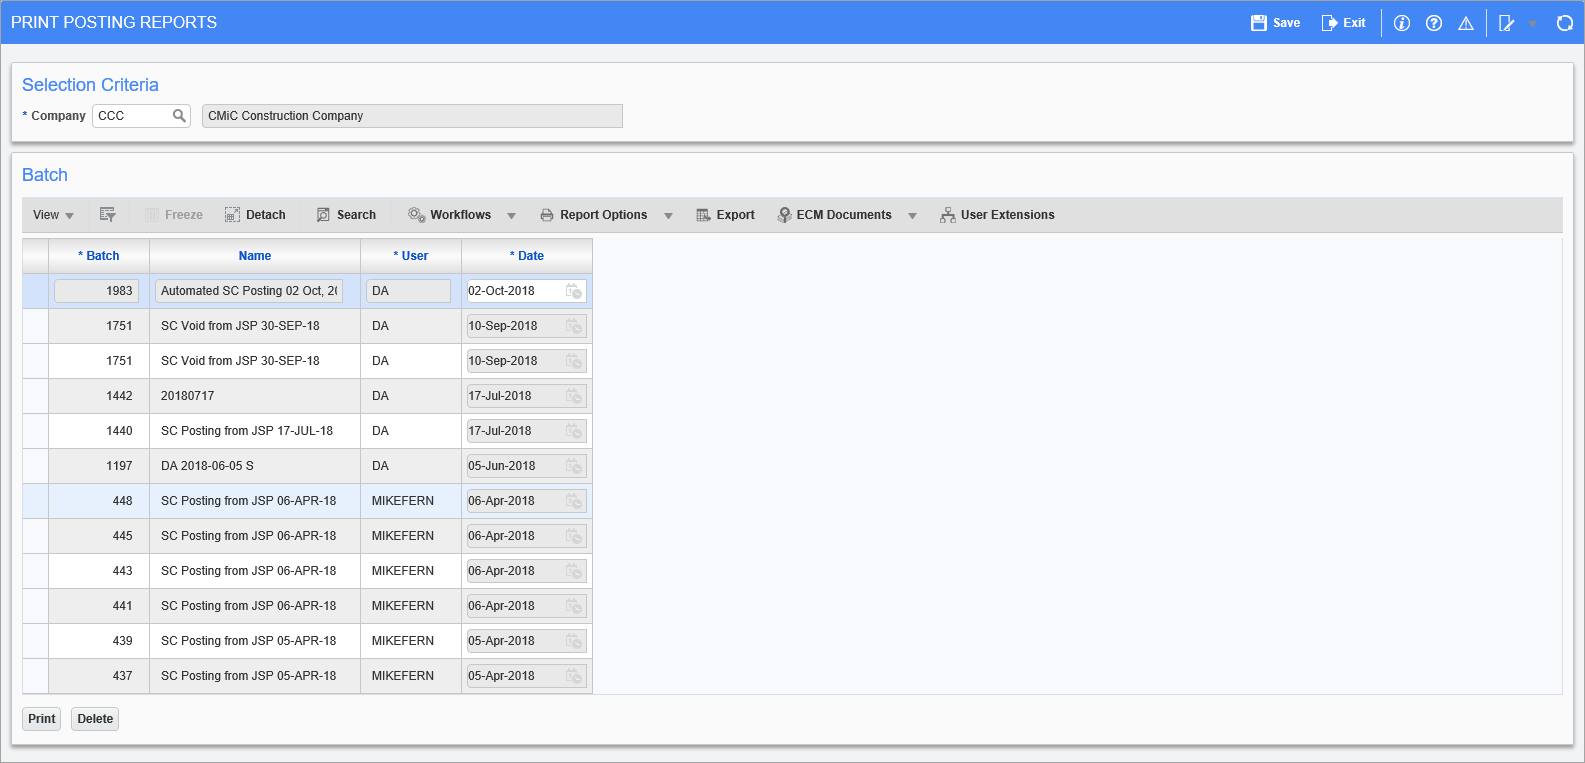Open the help question mark icon
This screenshot has width=1585, height=763.
coord(1434,23)
